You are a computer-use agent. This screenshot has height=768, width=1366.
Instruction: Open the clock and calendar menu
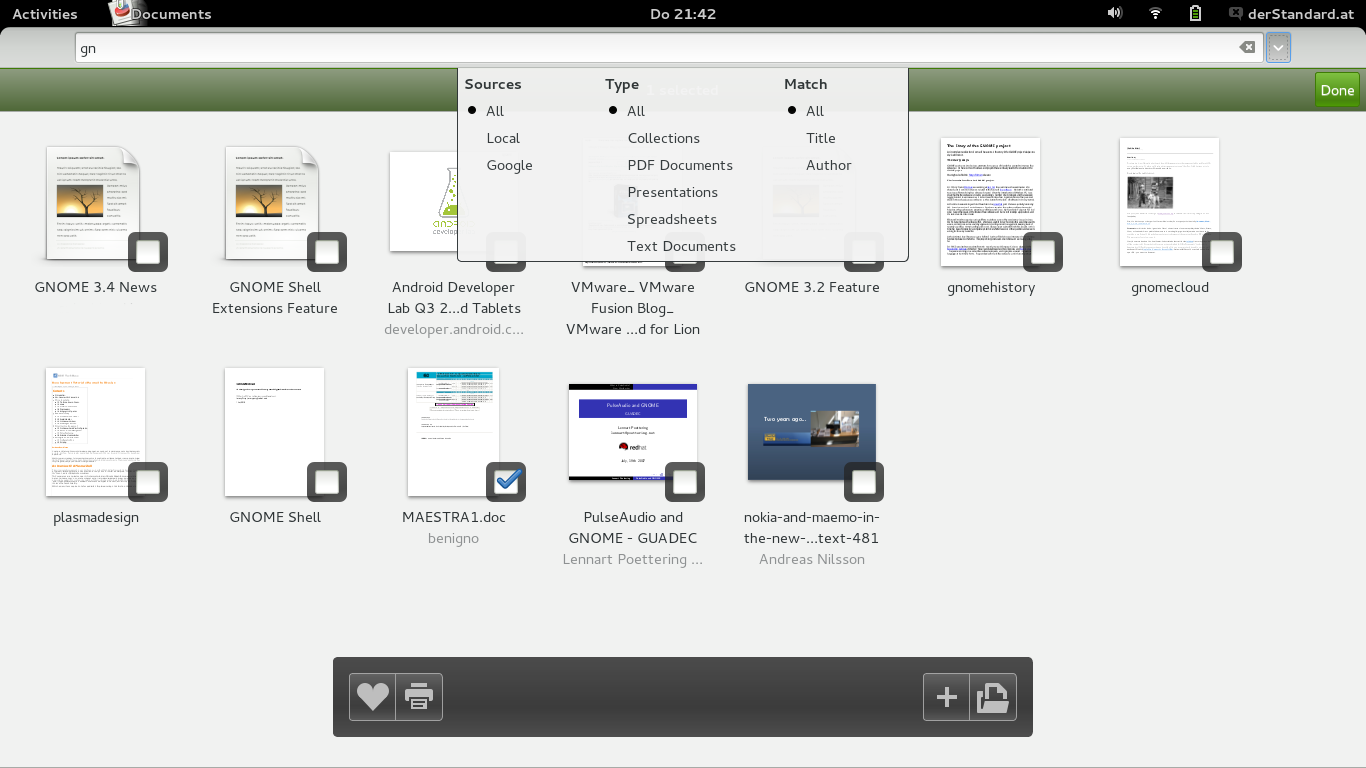(x=683, y=13)
